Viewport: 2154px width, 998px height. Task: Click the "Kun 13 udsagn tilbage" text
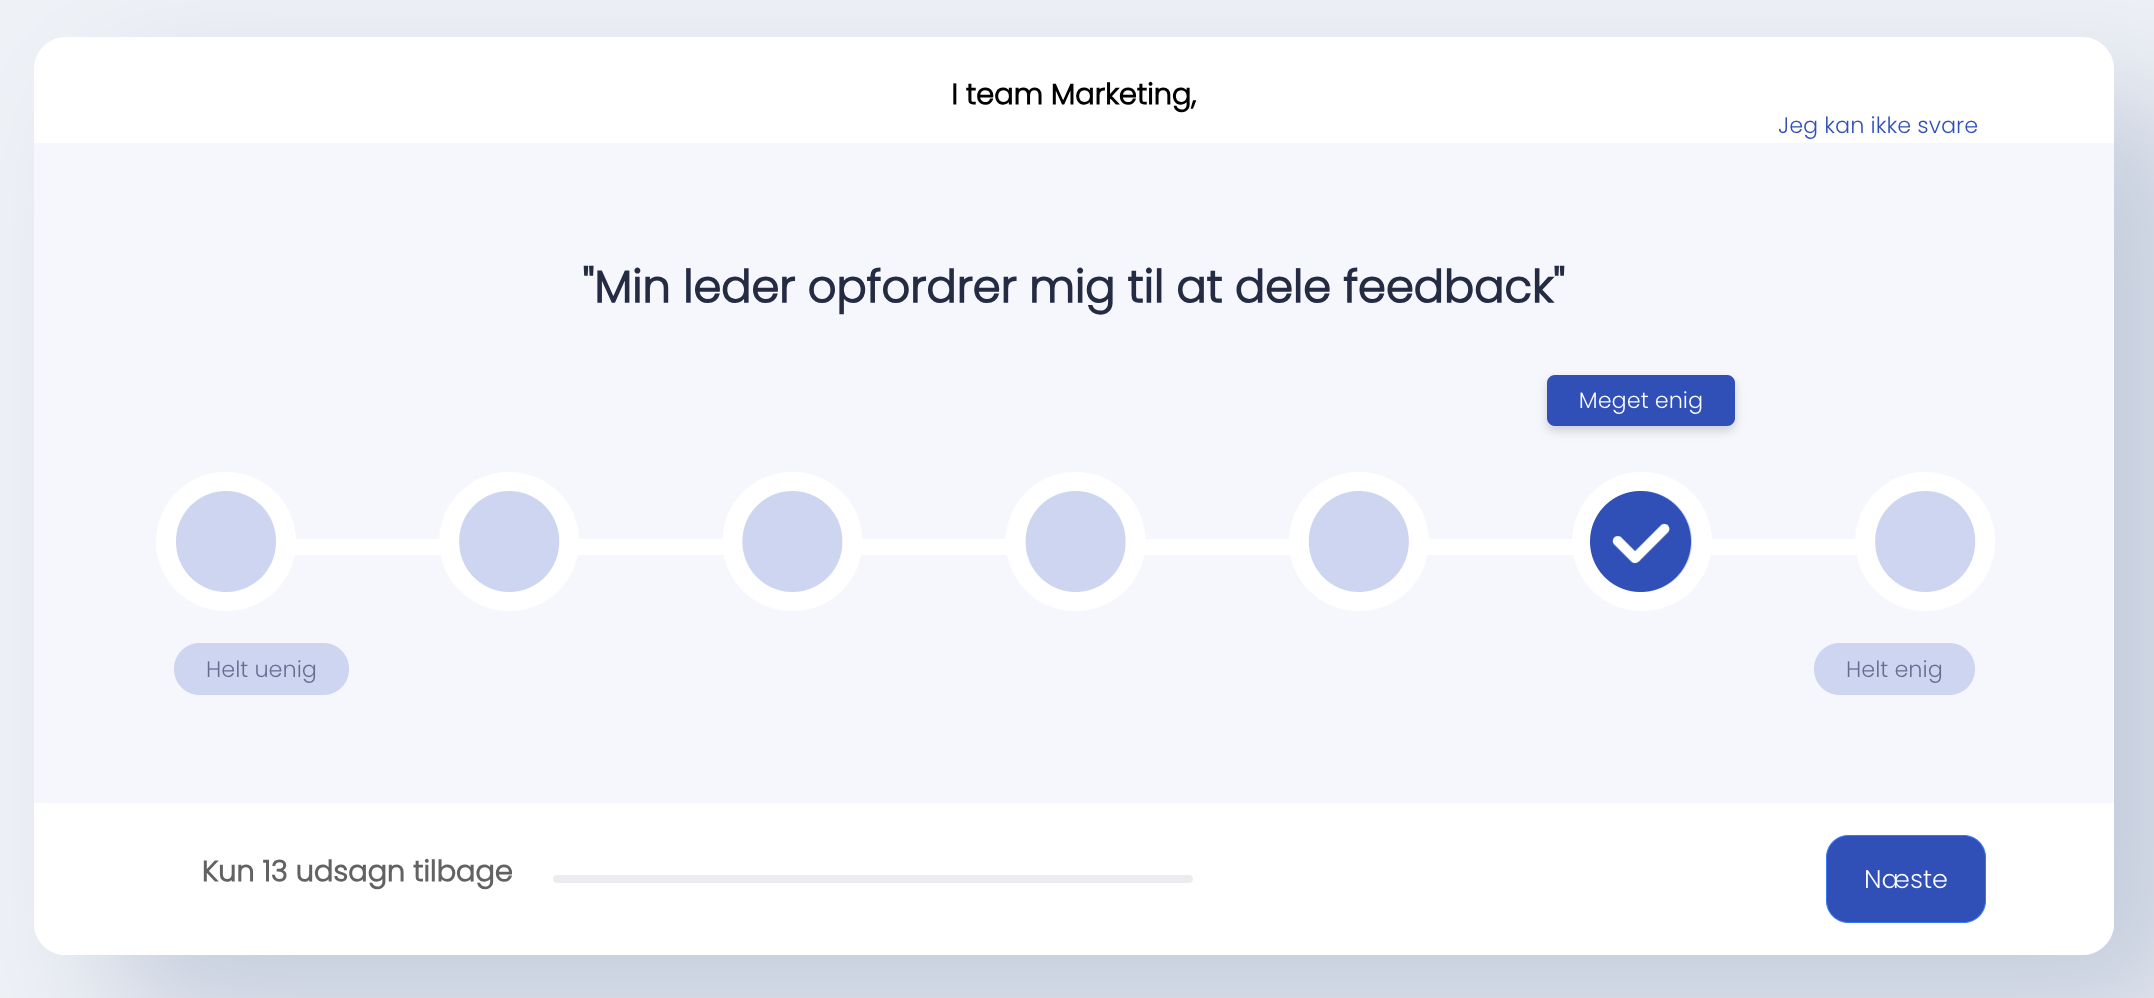357,872
